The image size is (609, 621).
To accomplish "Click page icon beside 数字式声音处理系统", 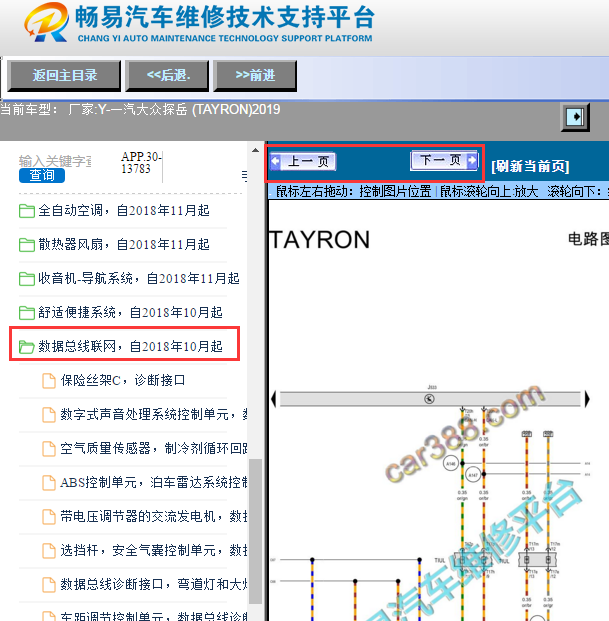I will pos(49,415).
